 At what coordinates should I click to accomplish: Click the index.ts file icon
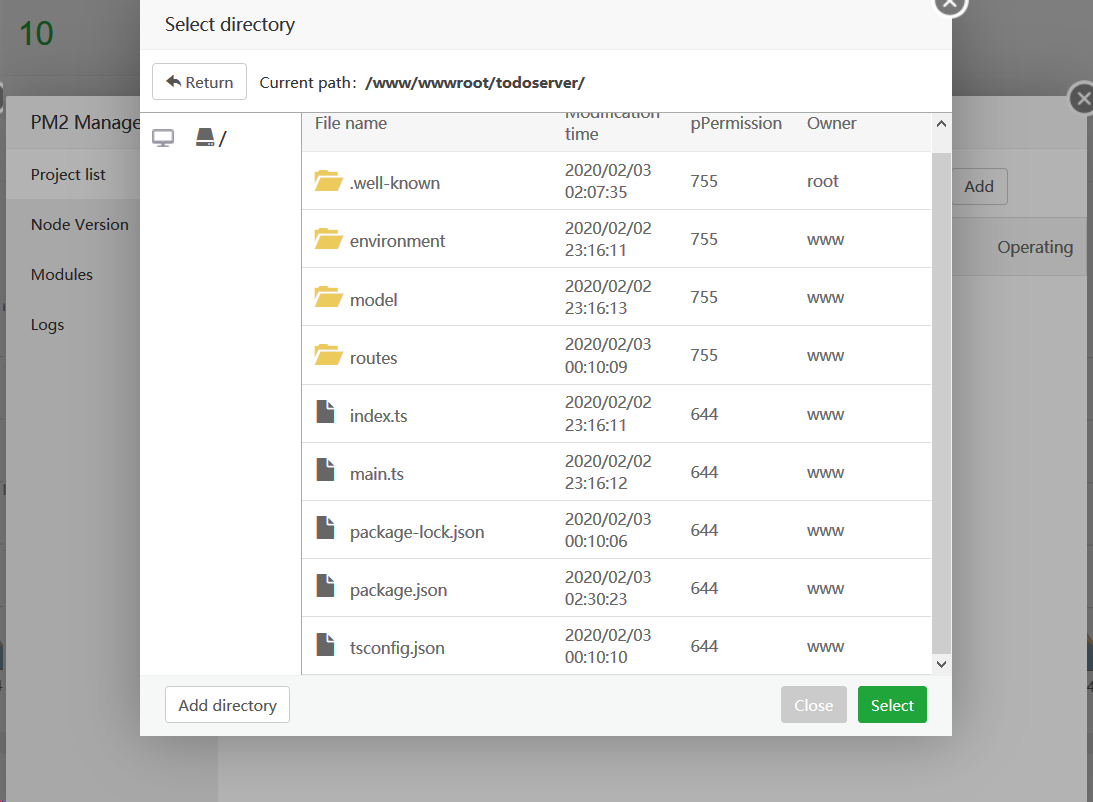[x=325, y=412]
